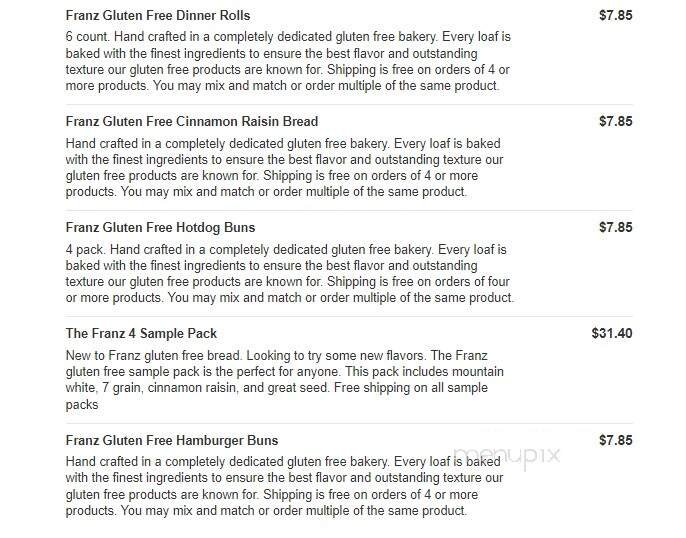Image resolution: width=686 pixels, height=538 pixels.
Task: Select the Franz Gluten Free Cinnamon Raisin Bread title
Action: click(x=177, y=122)
